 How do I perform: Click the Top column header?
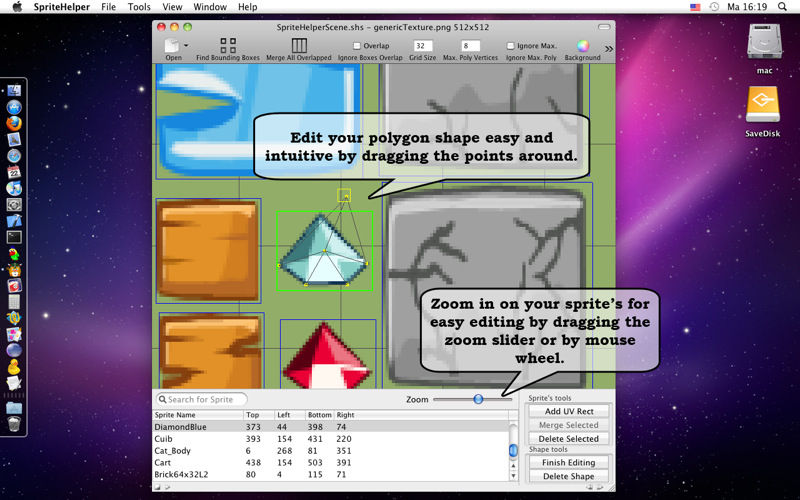pyautogui.click(x=259, y=415)
